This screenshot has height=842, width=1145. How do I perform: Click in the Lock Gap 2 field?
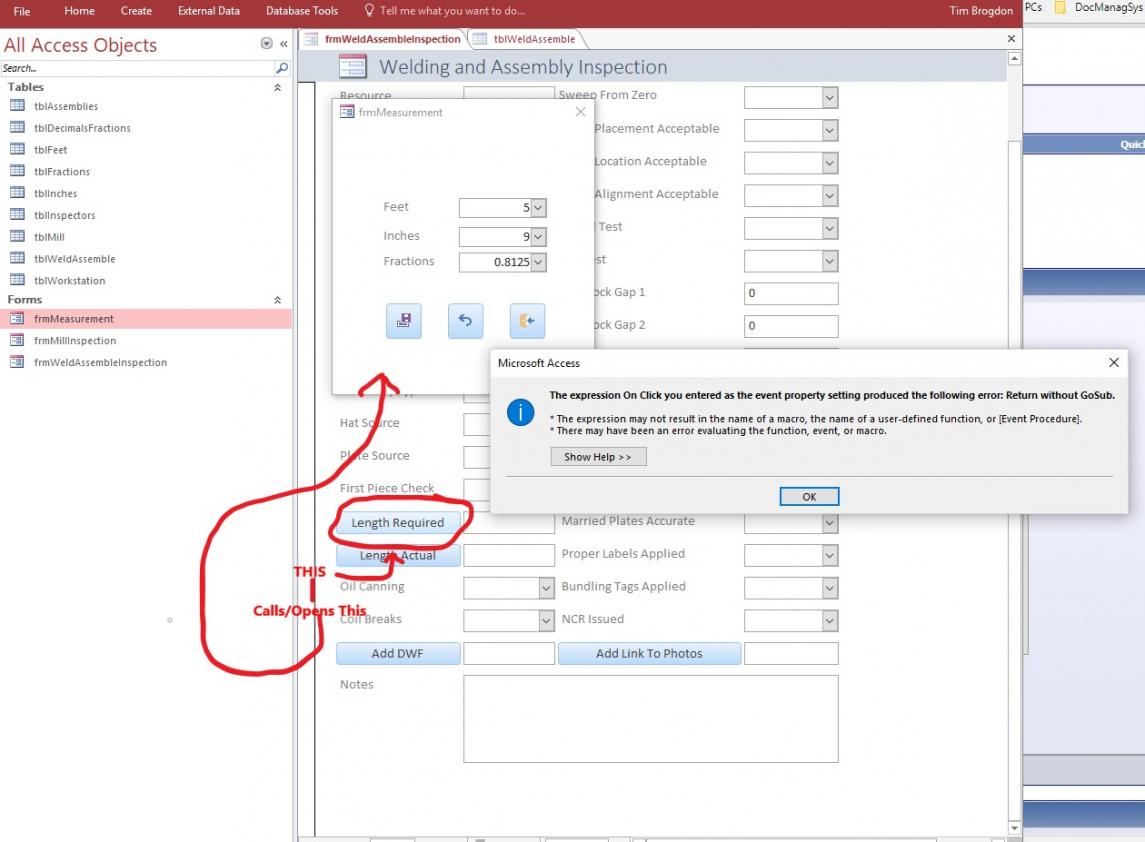click(x=791, y=326)
